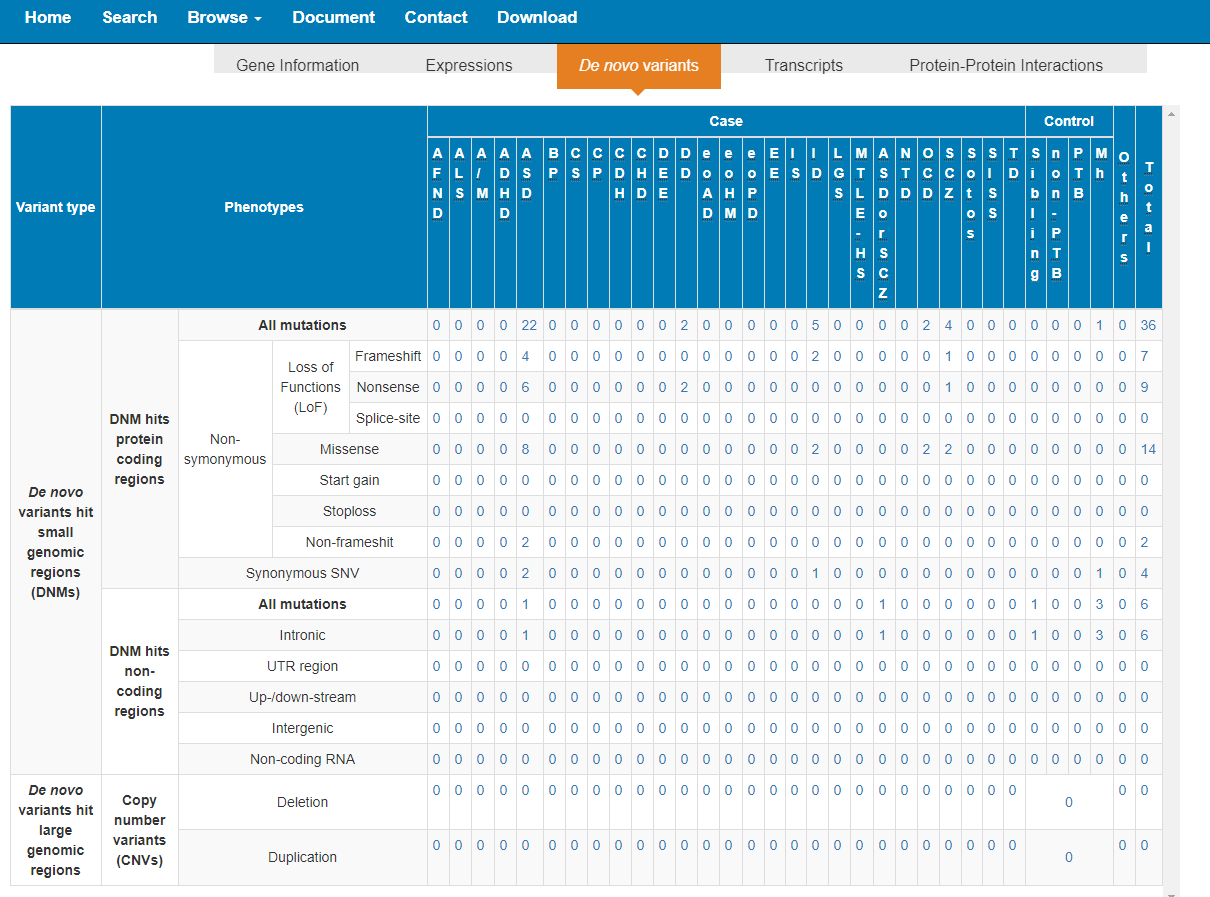Click Missense total value 14
Screen dimensions: 1210x897
[1148, 449]
